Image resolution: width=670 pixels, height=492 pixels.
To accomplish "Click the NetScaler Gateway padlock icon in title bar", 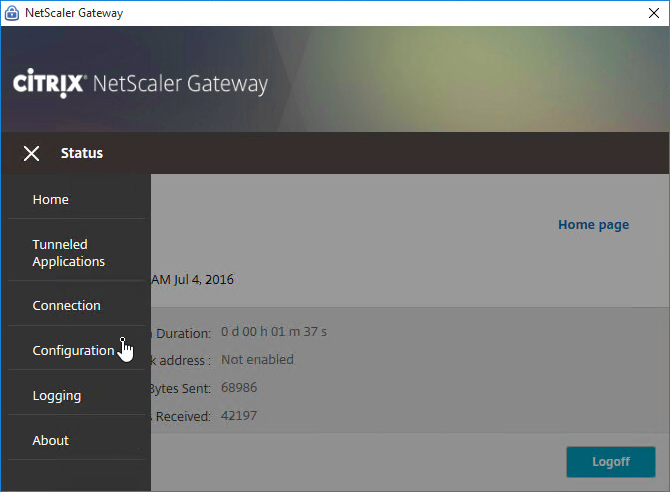I will click(12, 13).
